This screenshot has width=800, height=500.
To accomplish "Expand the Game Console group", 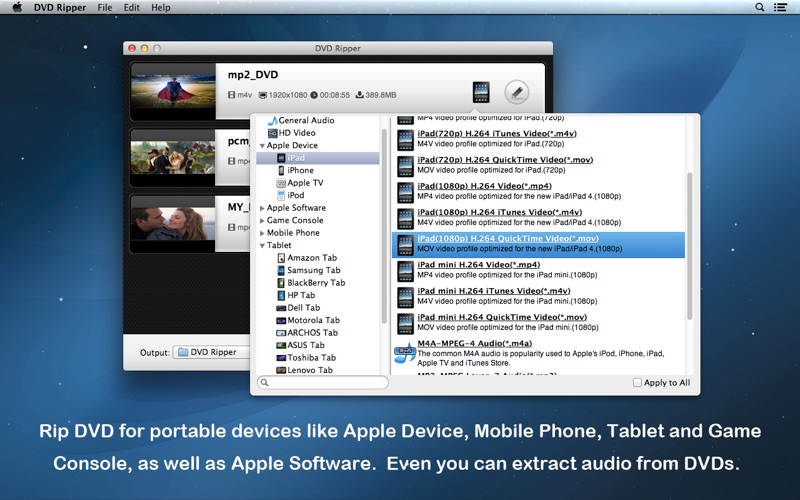I will [x=262, y=220].
